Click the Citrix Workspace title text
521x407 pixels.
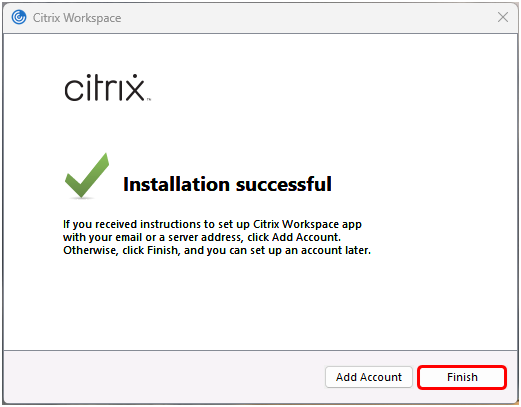[77, 18]
